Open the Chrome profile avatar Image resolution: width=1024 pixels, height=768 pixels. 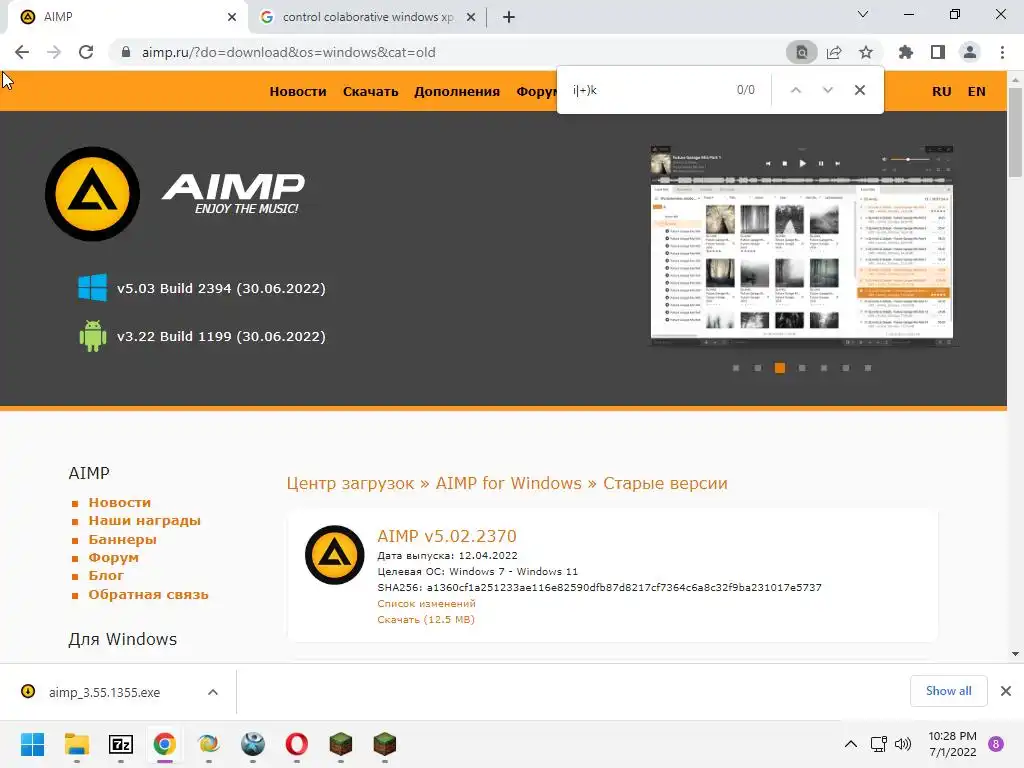[x=970, y=52]
